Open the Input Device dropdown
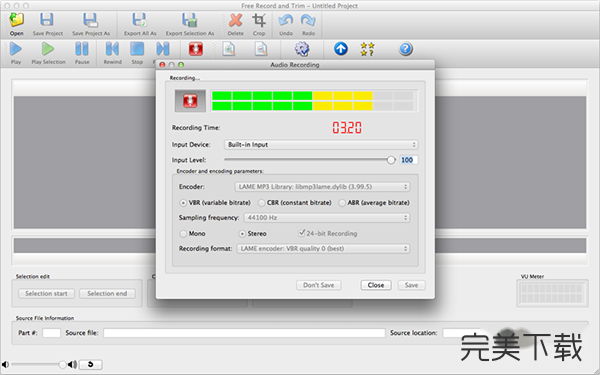This screenshot has width=600, height=375. pos(321,145)
